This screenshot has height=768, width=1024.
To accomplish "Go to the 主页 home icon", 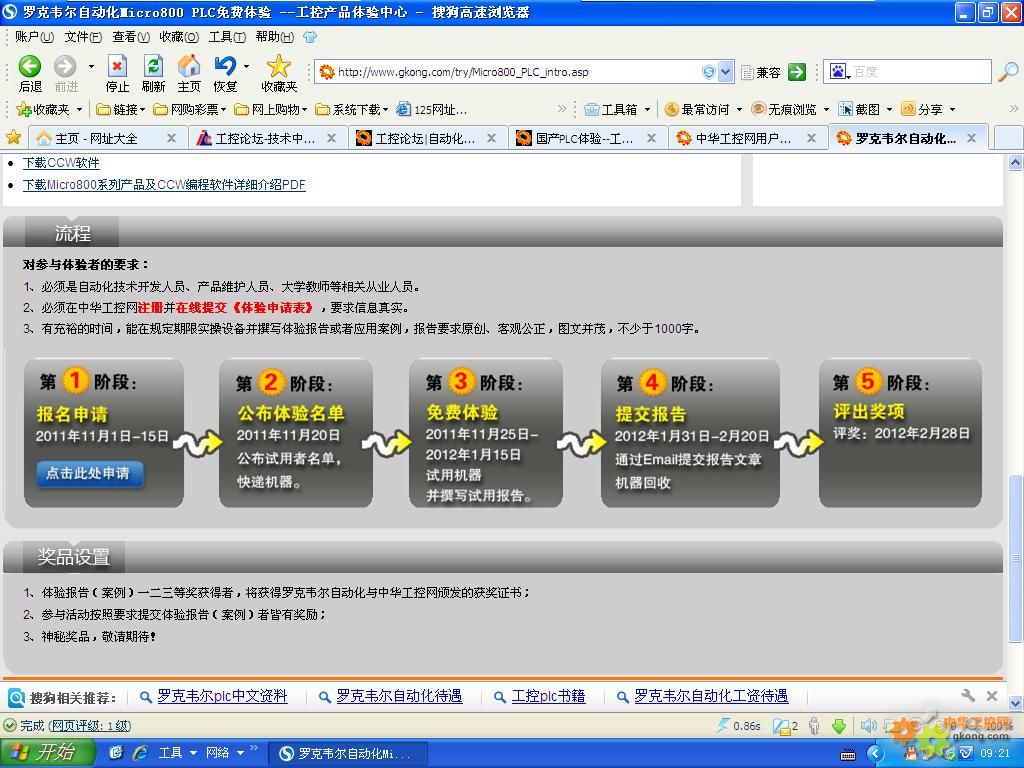I will [189, 72].
